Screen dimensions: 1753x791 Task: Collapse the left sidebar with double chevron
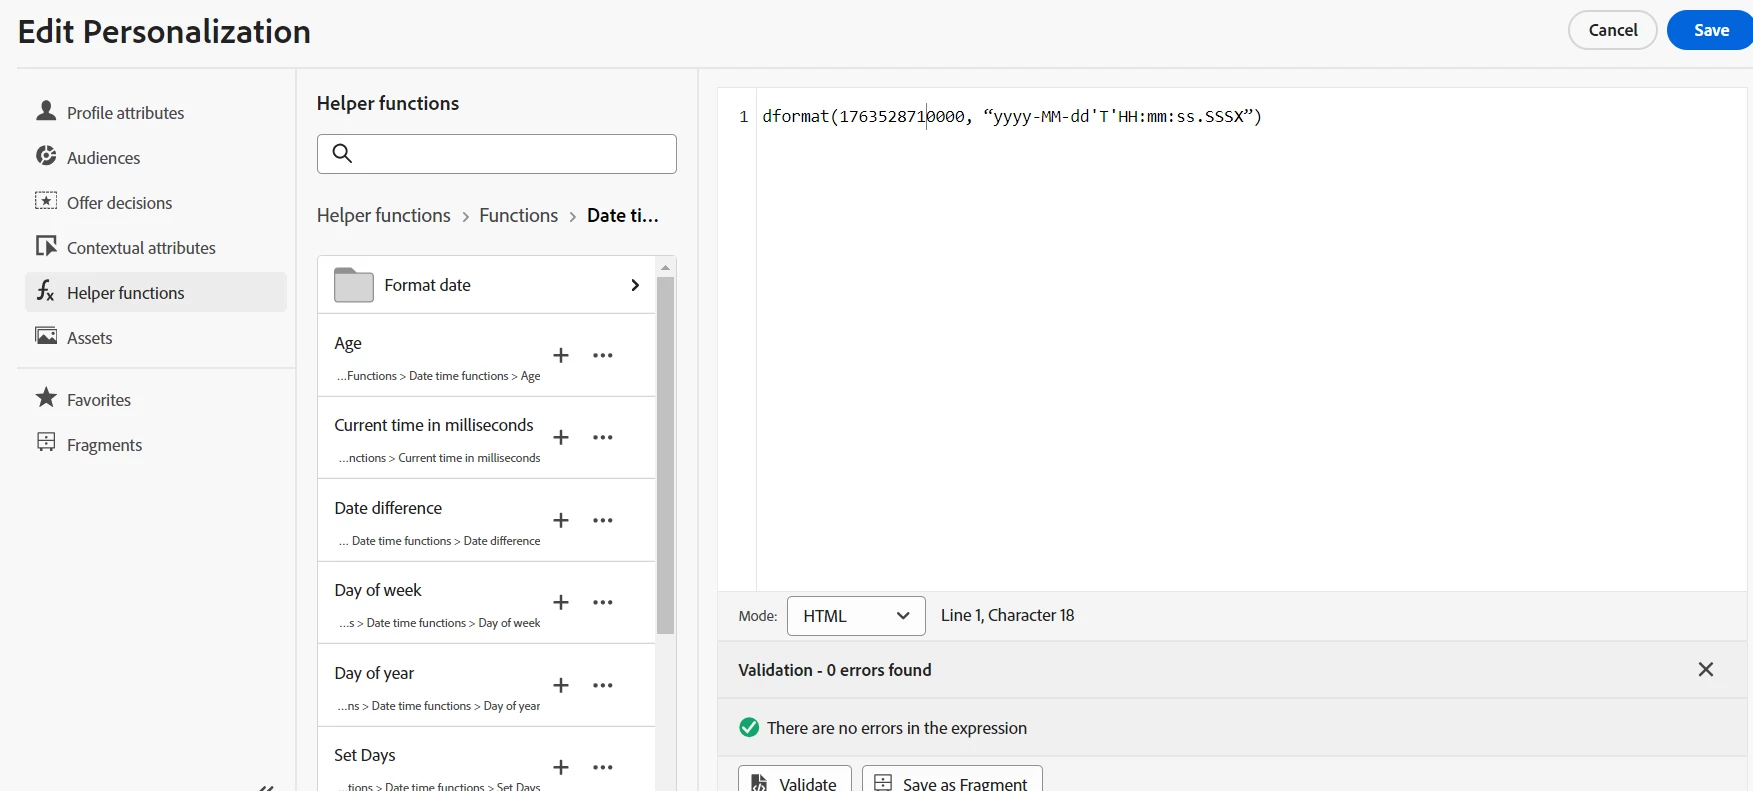[x=266, y=787]
